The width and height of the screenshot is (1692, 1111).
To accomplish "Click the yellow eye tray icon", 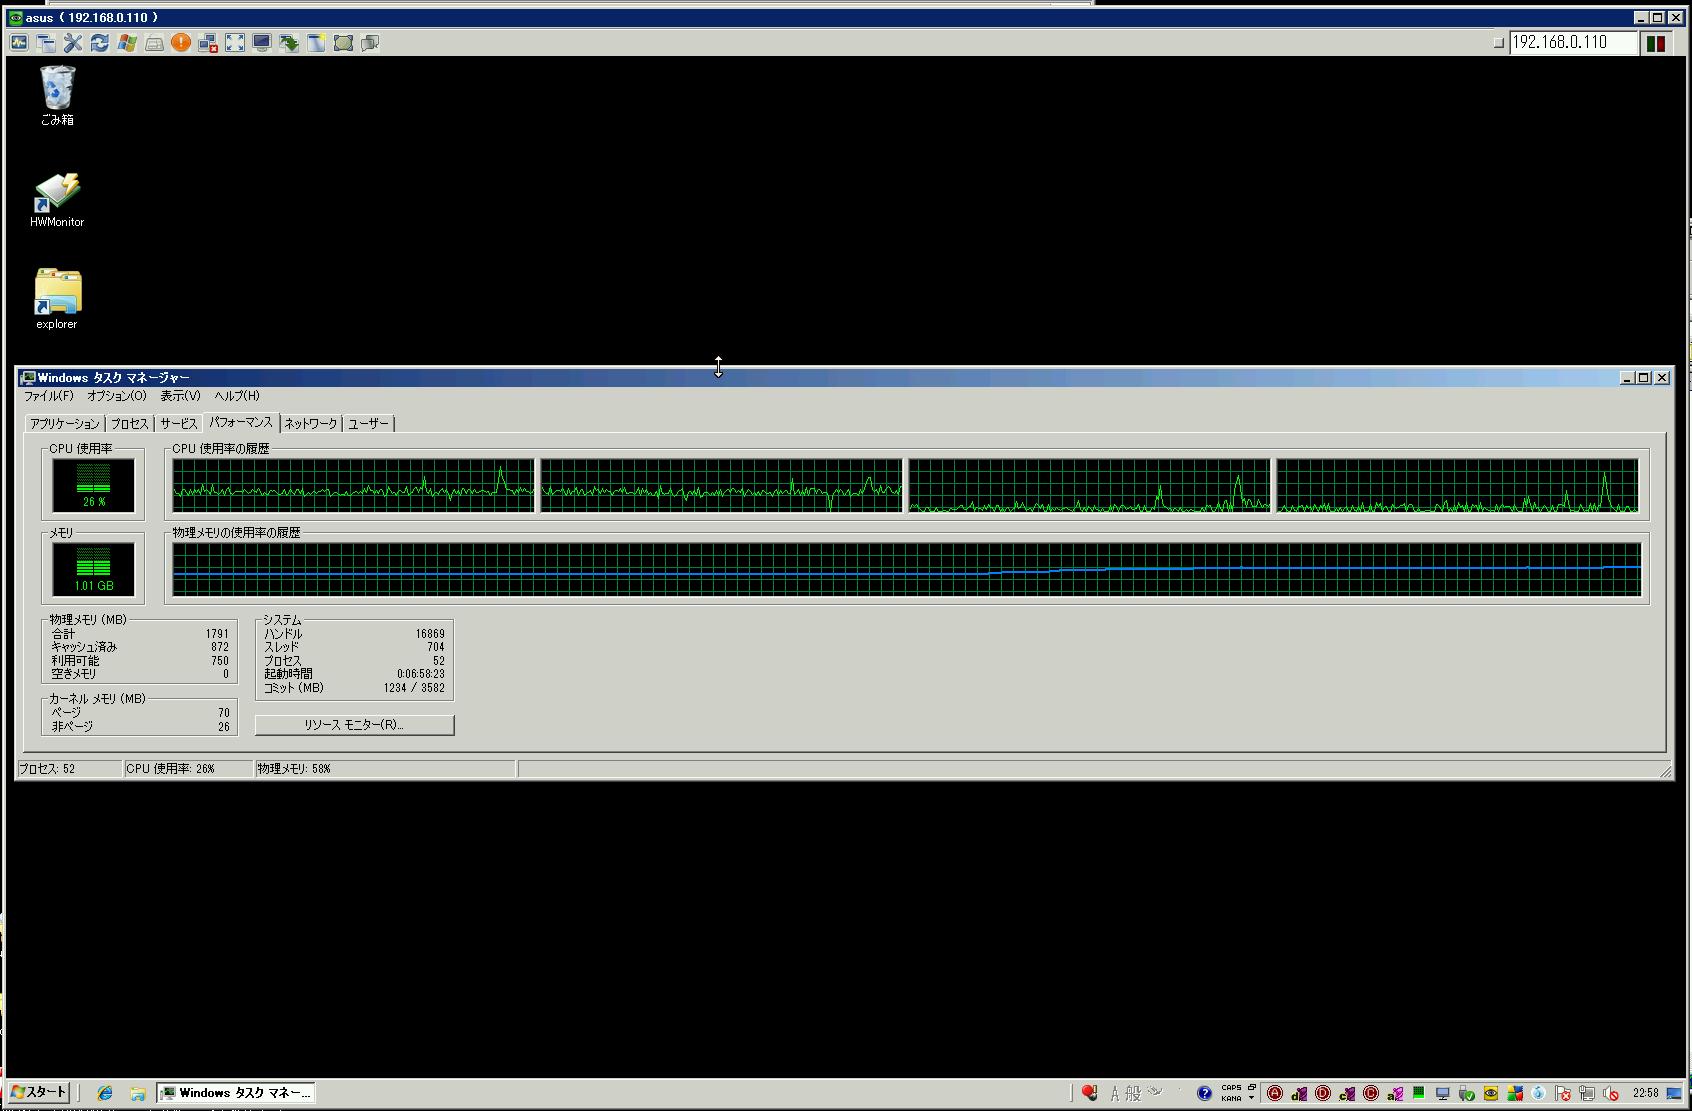I will pyautogui.click(x=1491, y=1093).
